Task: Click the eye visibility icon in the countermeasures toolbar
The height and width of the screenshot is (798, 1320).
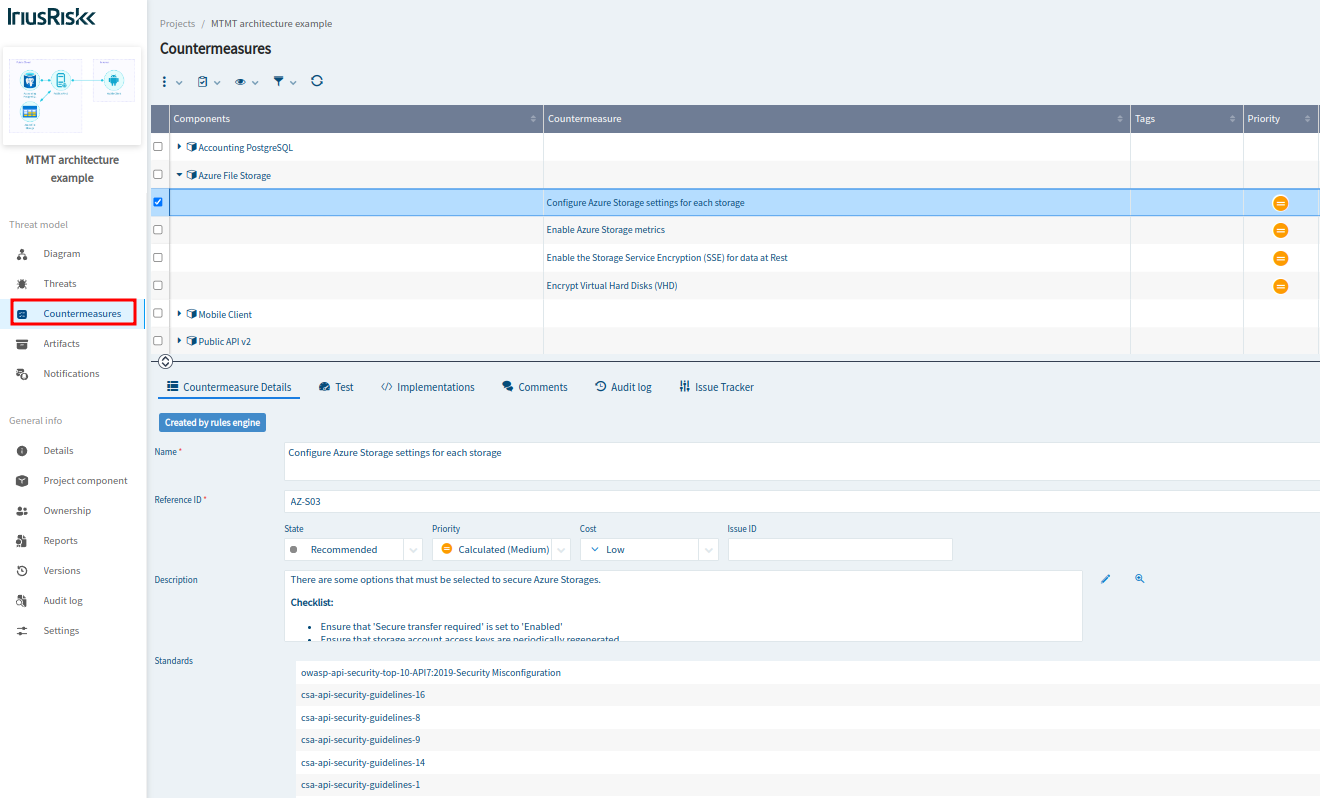Action: pos(242,81)
